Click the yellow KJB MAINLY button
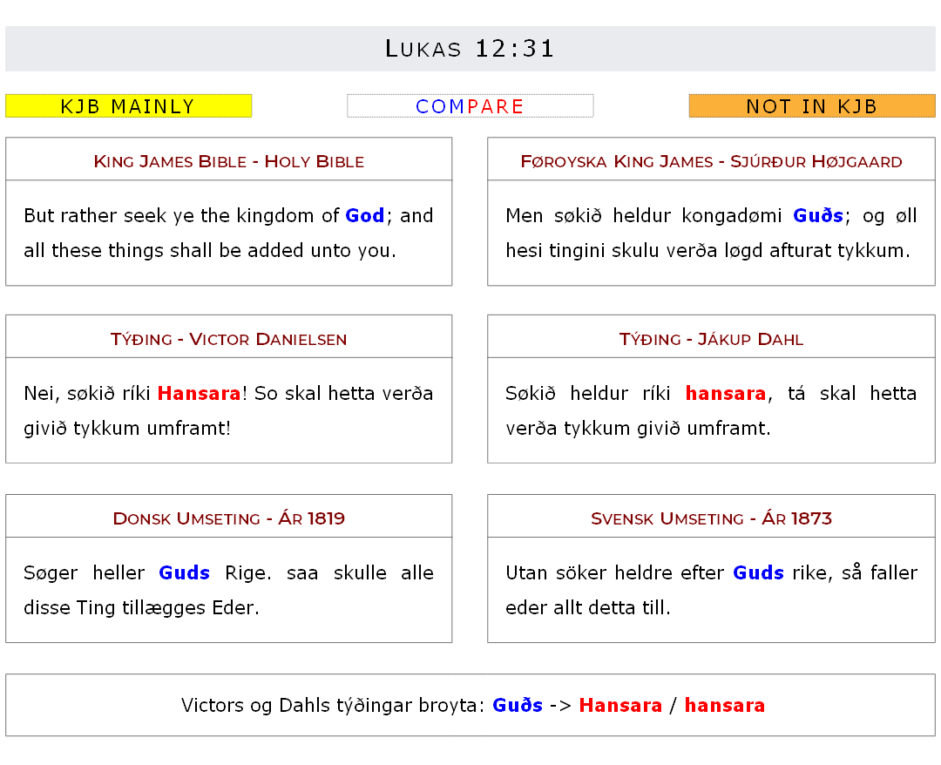This screenshot has height=765, width=941. [128, 106]
